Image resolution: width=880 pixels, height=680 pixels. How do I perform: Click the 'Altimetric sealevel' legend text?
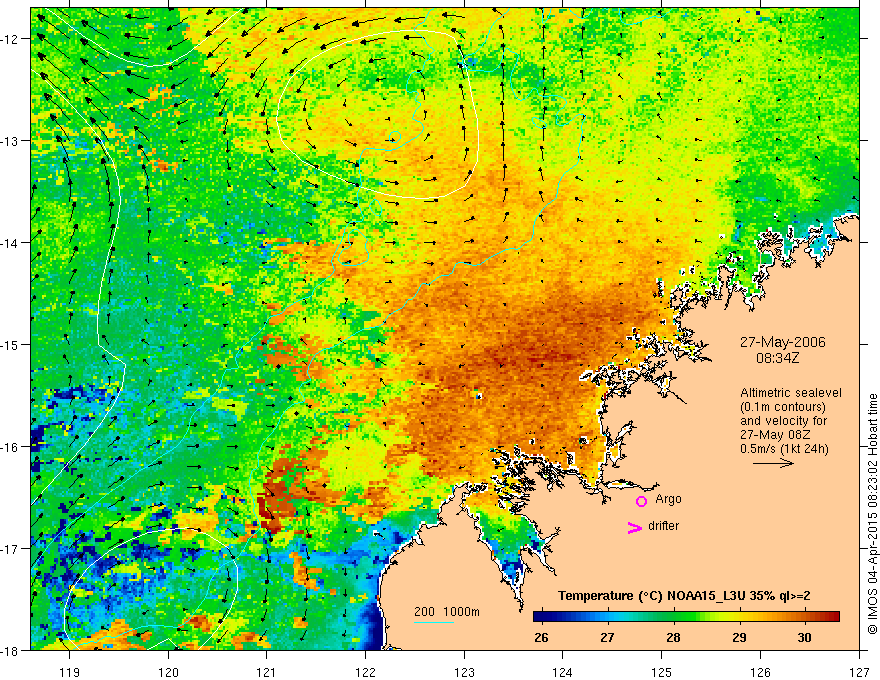[x=791, y=393]
